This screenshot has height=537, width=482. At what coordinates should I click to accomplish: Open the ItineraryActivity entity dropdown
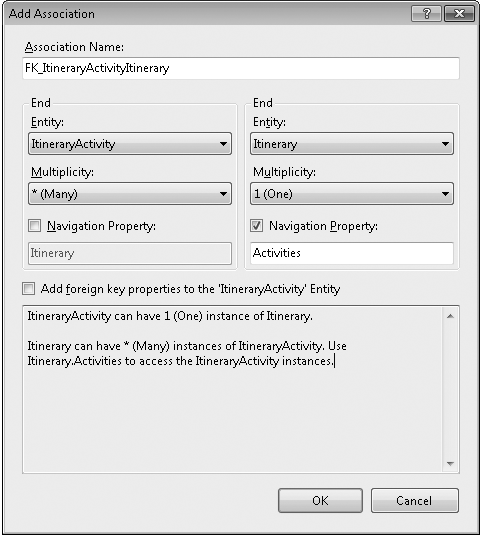(x=130, y=144)
